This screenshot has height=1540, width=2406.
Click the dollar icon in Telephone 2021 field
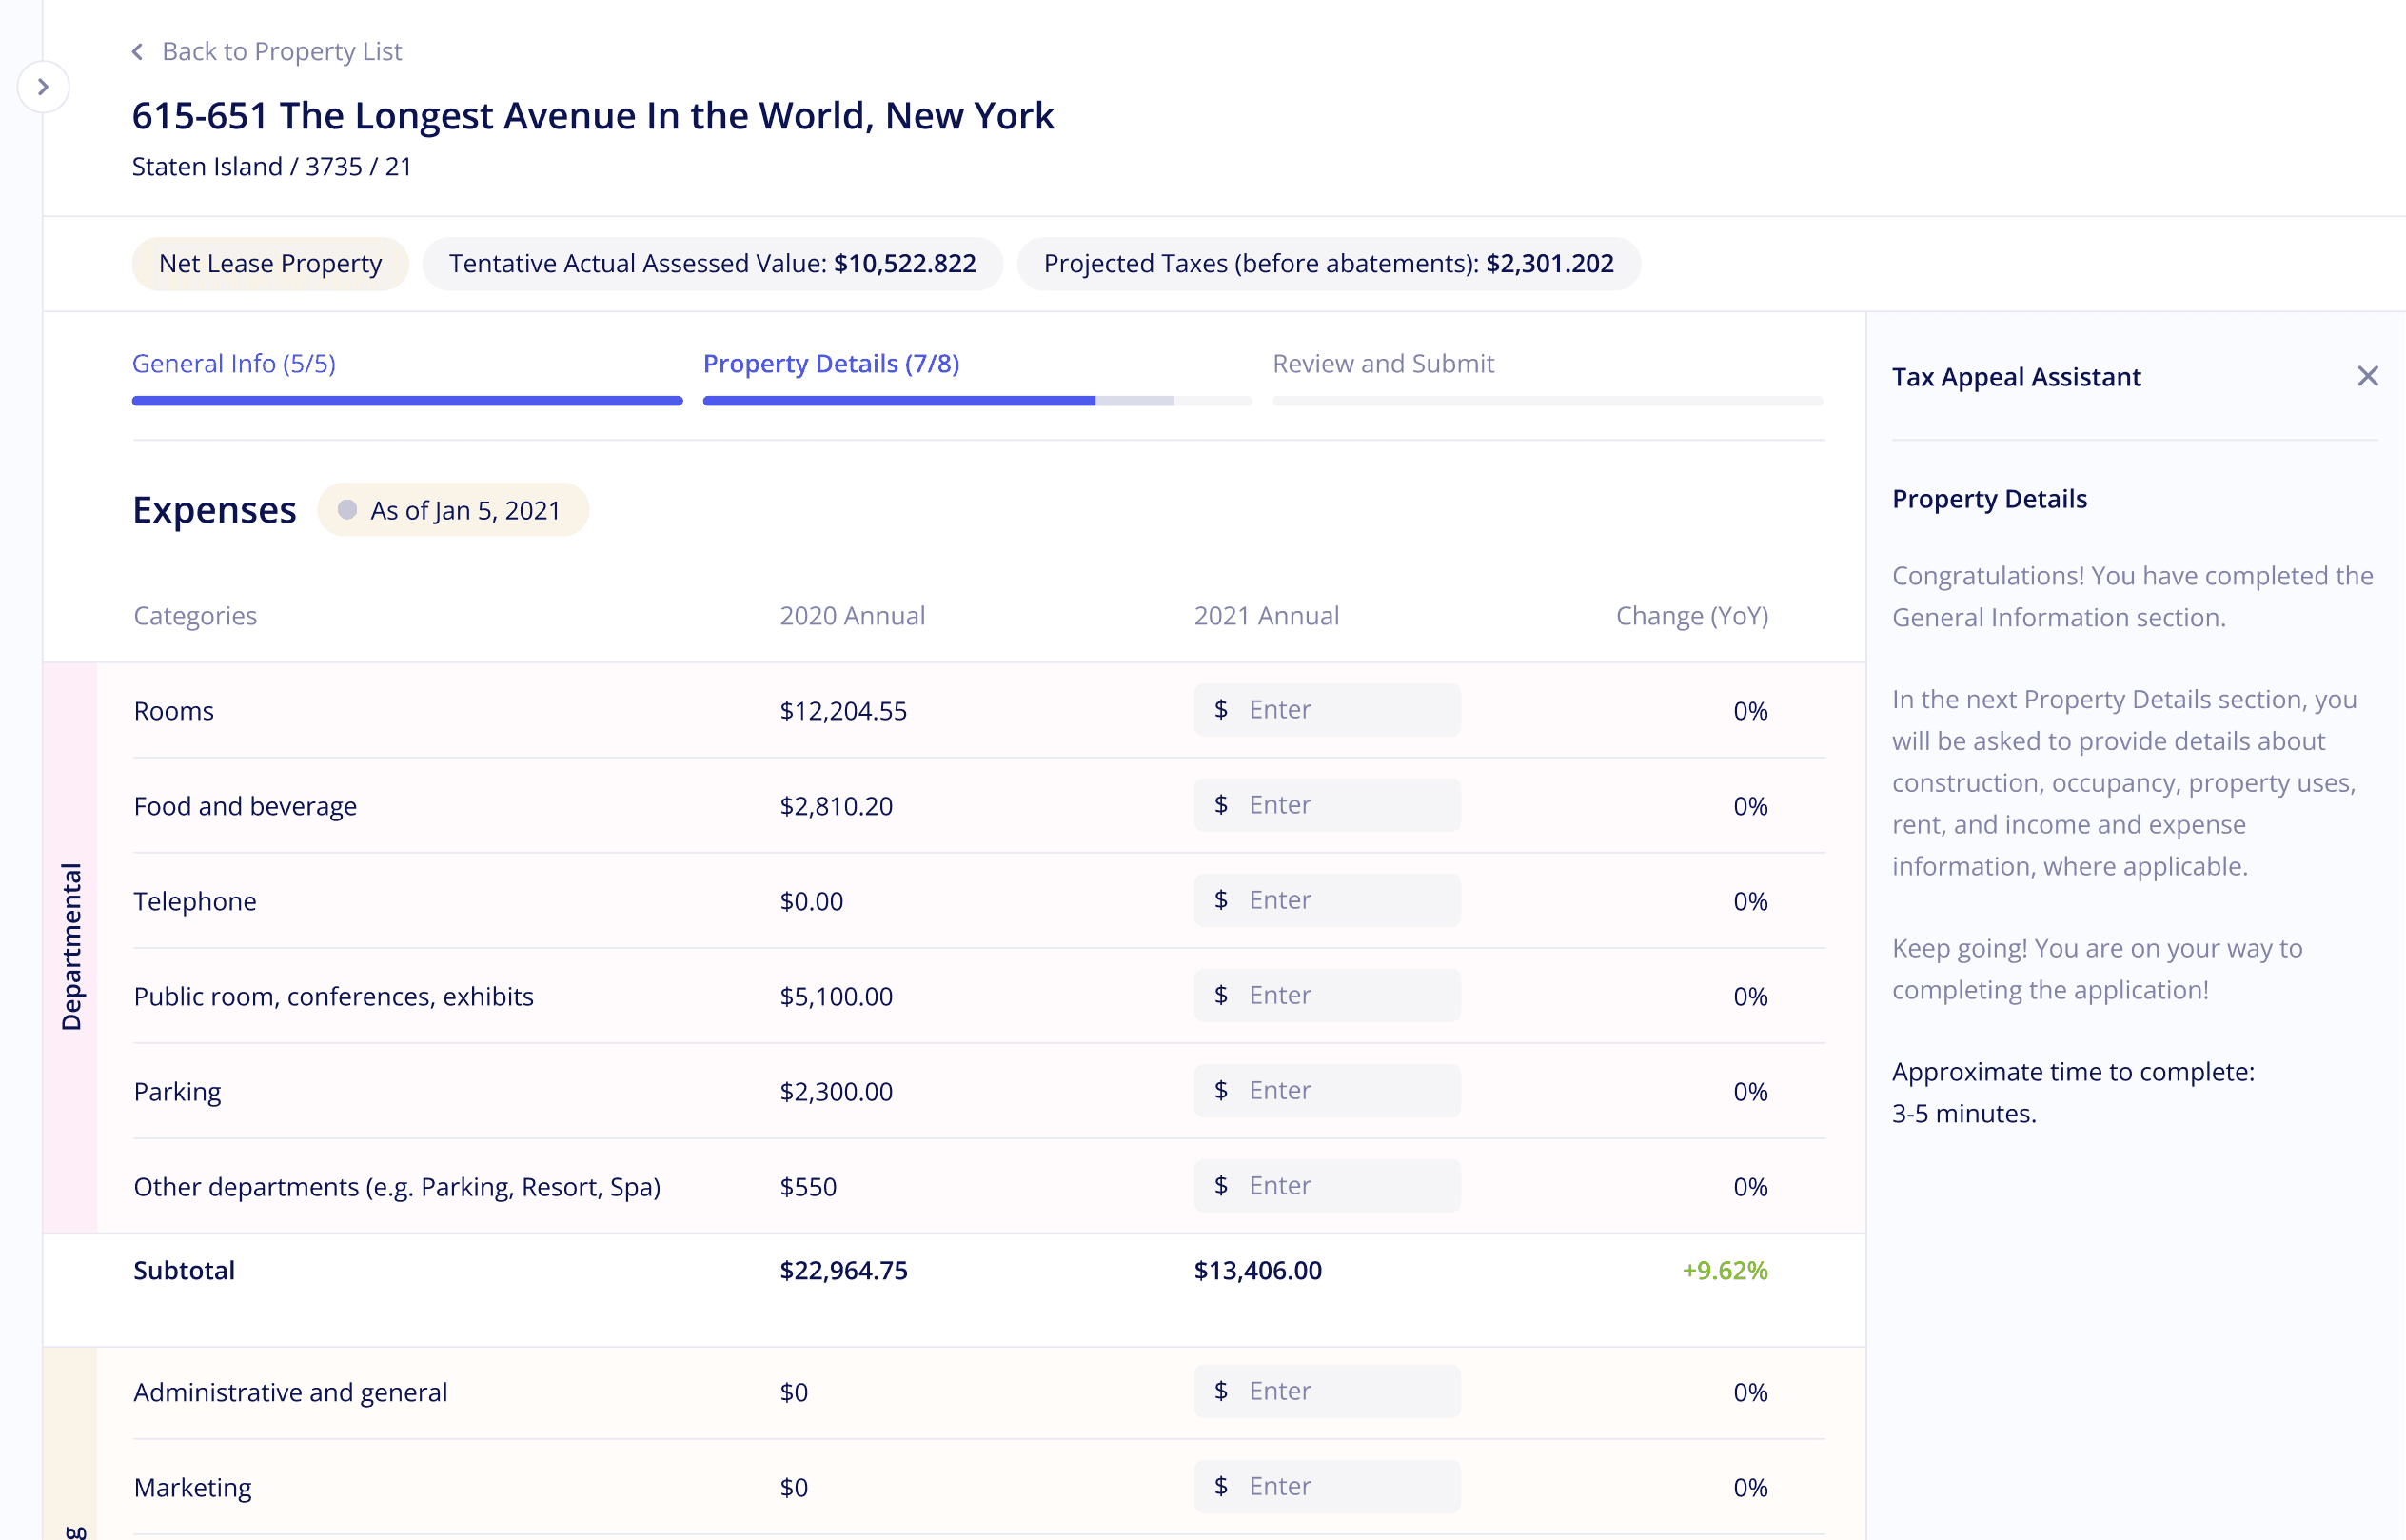(1221, 899)
